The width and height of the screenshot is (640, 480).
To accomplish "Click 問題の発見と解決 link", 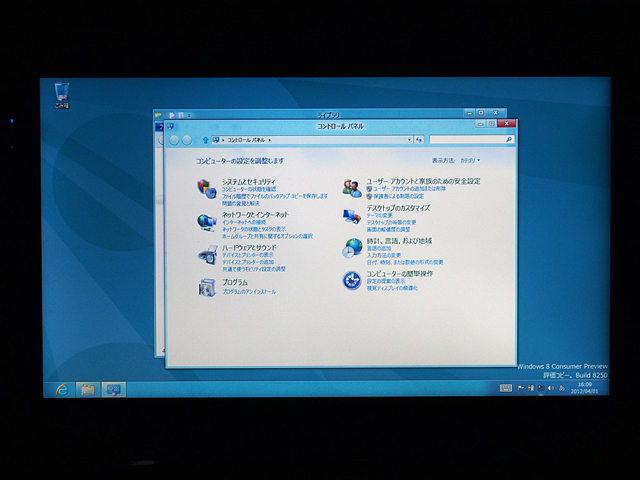I will tap(241, 203).
